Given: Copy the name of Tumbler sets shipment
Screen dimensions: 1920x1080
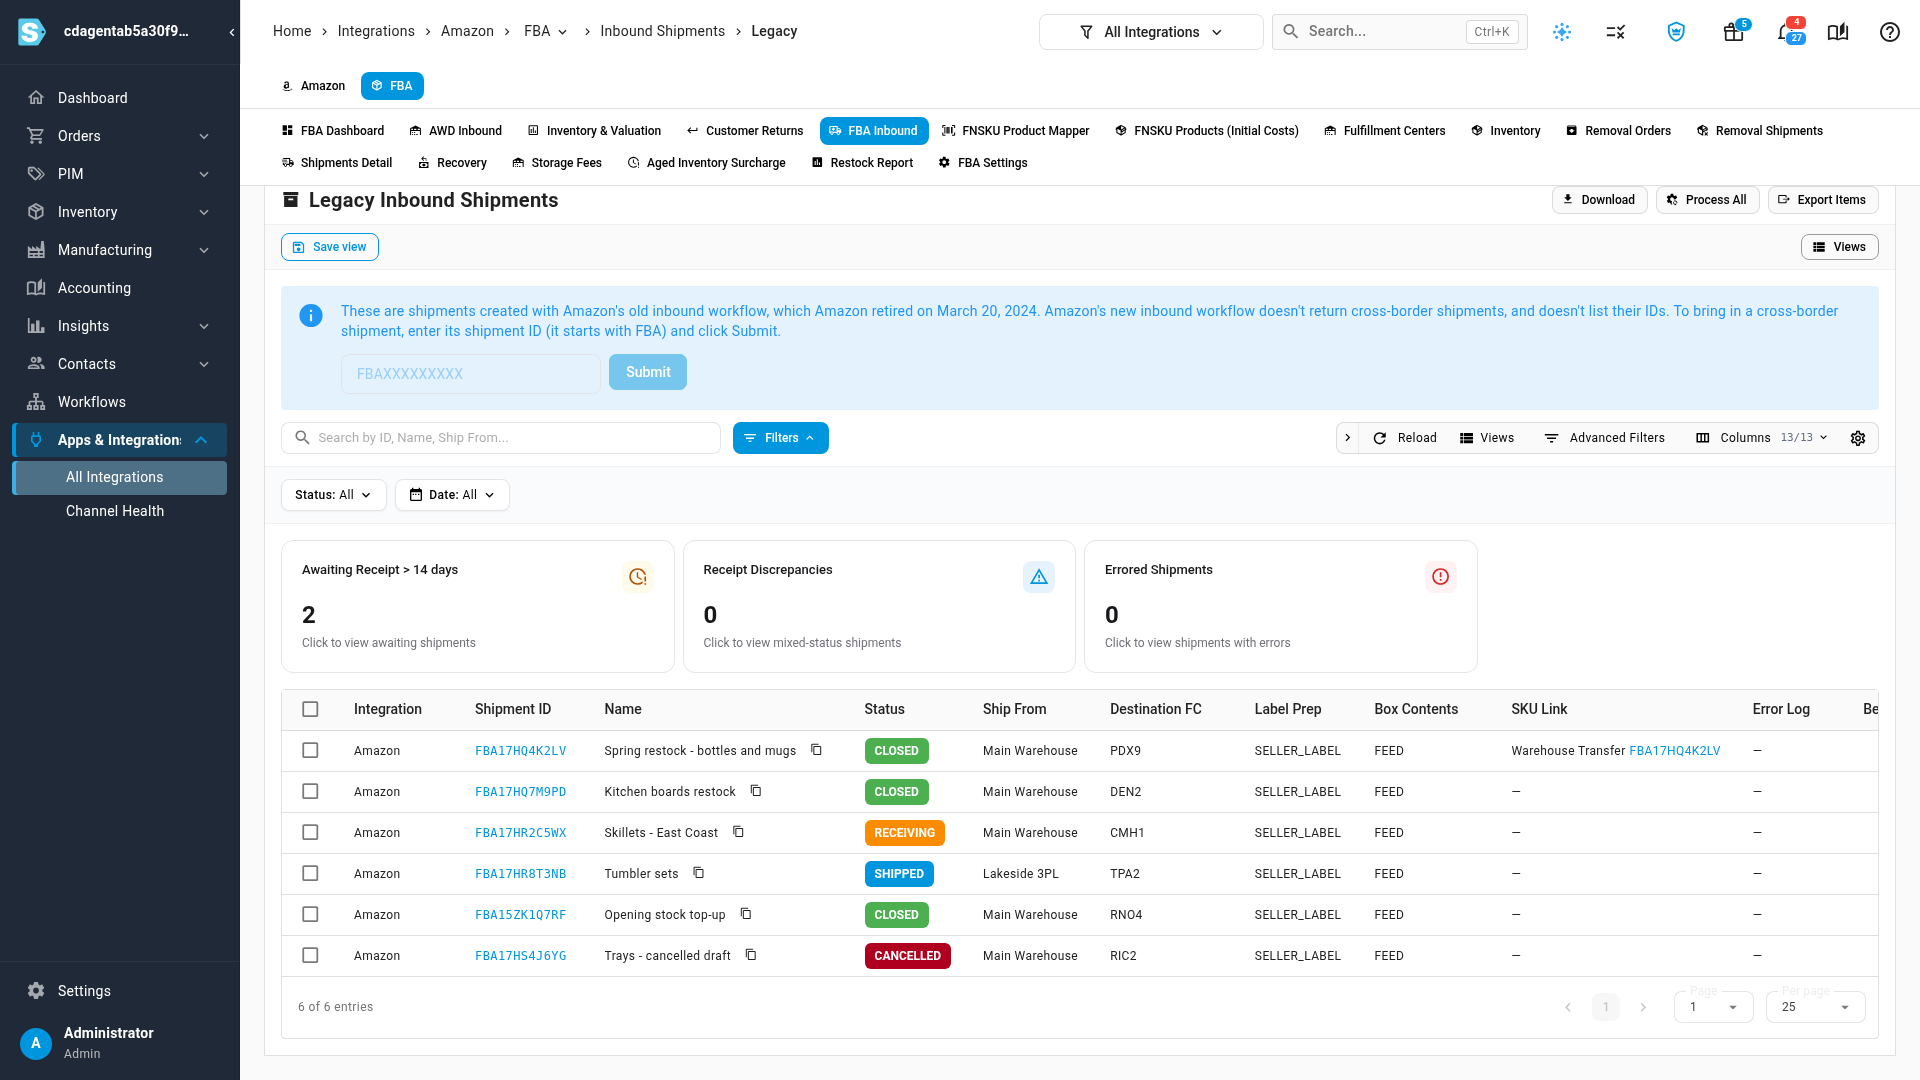Looking at the screenshot, I should click(x=699, y=873).
